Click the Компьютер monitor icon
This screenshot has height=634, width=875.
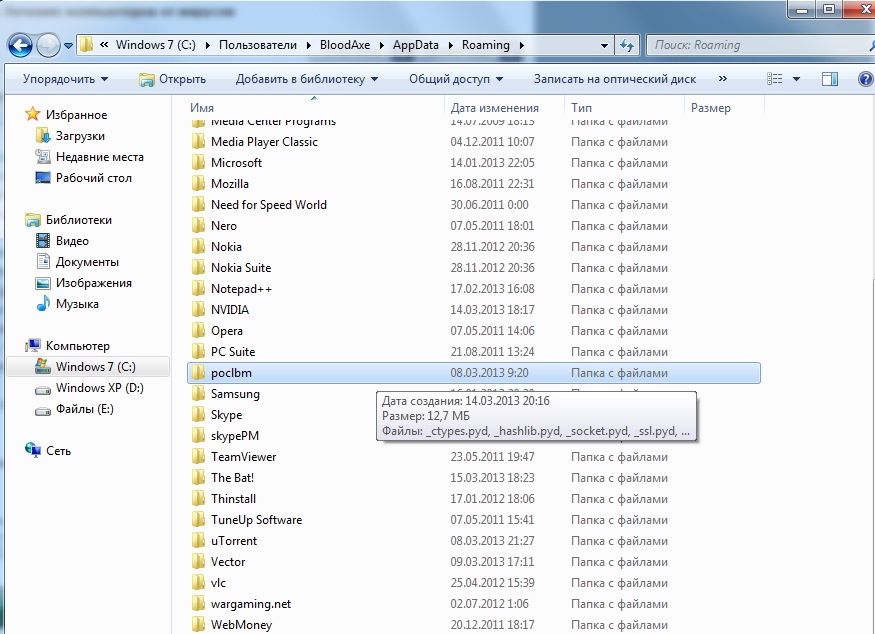point(33,345)
